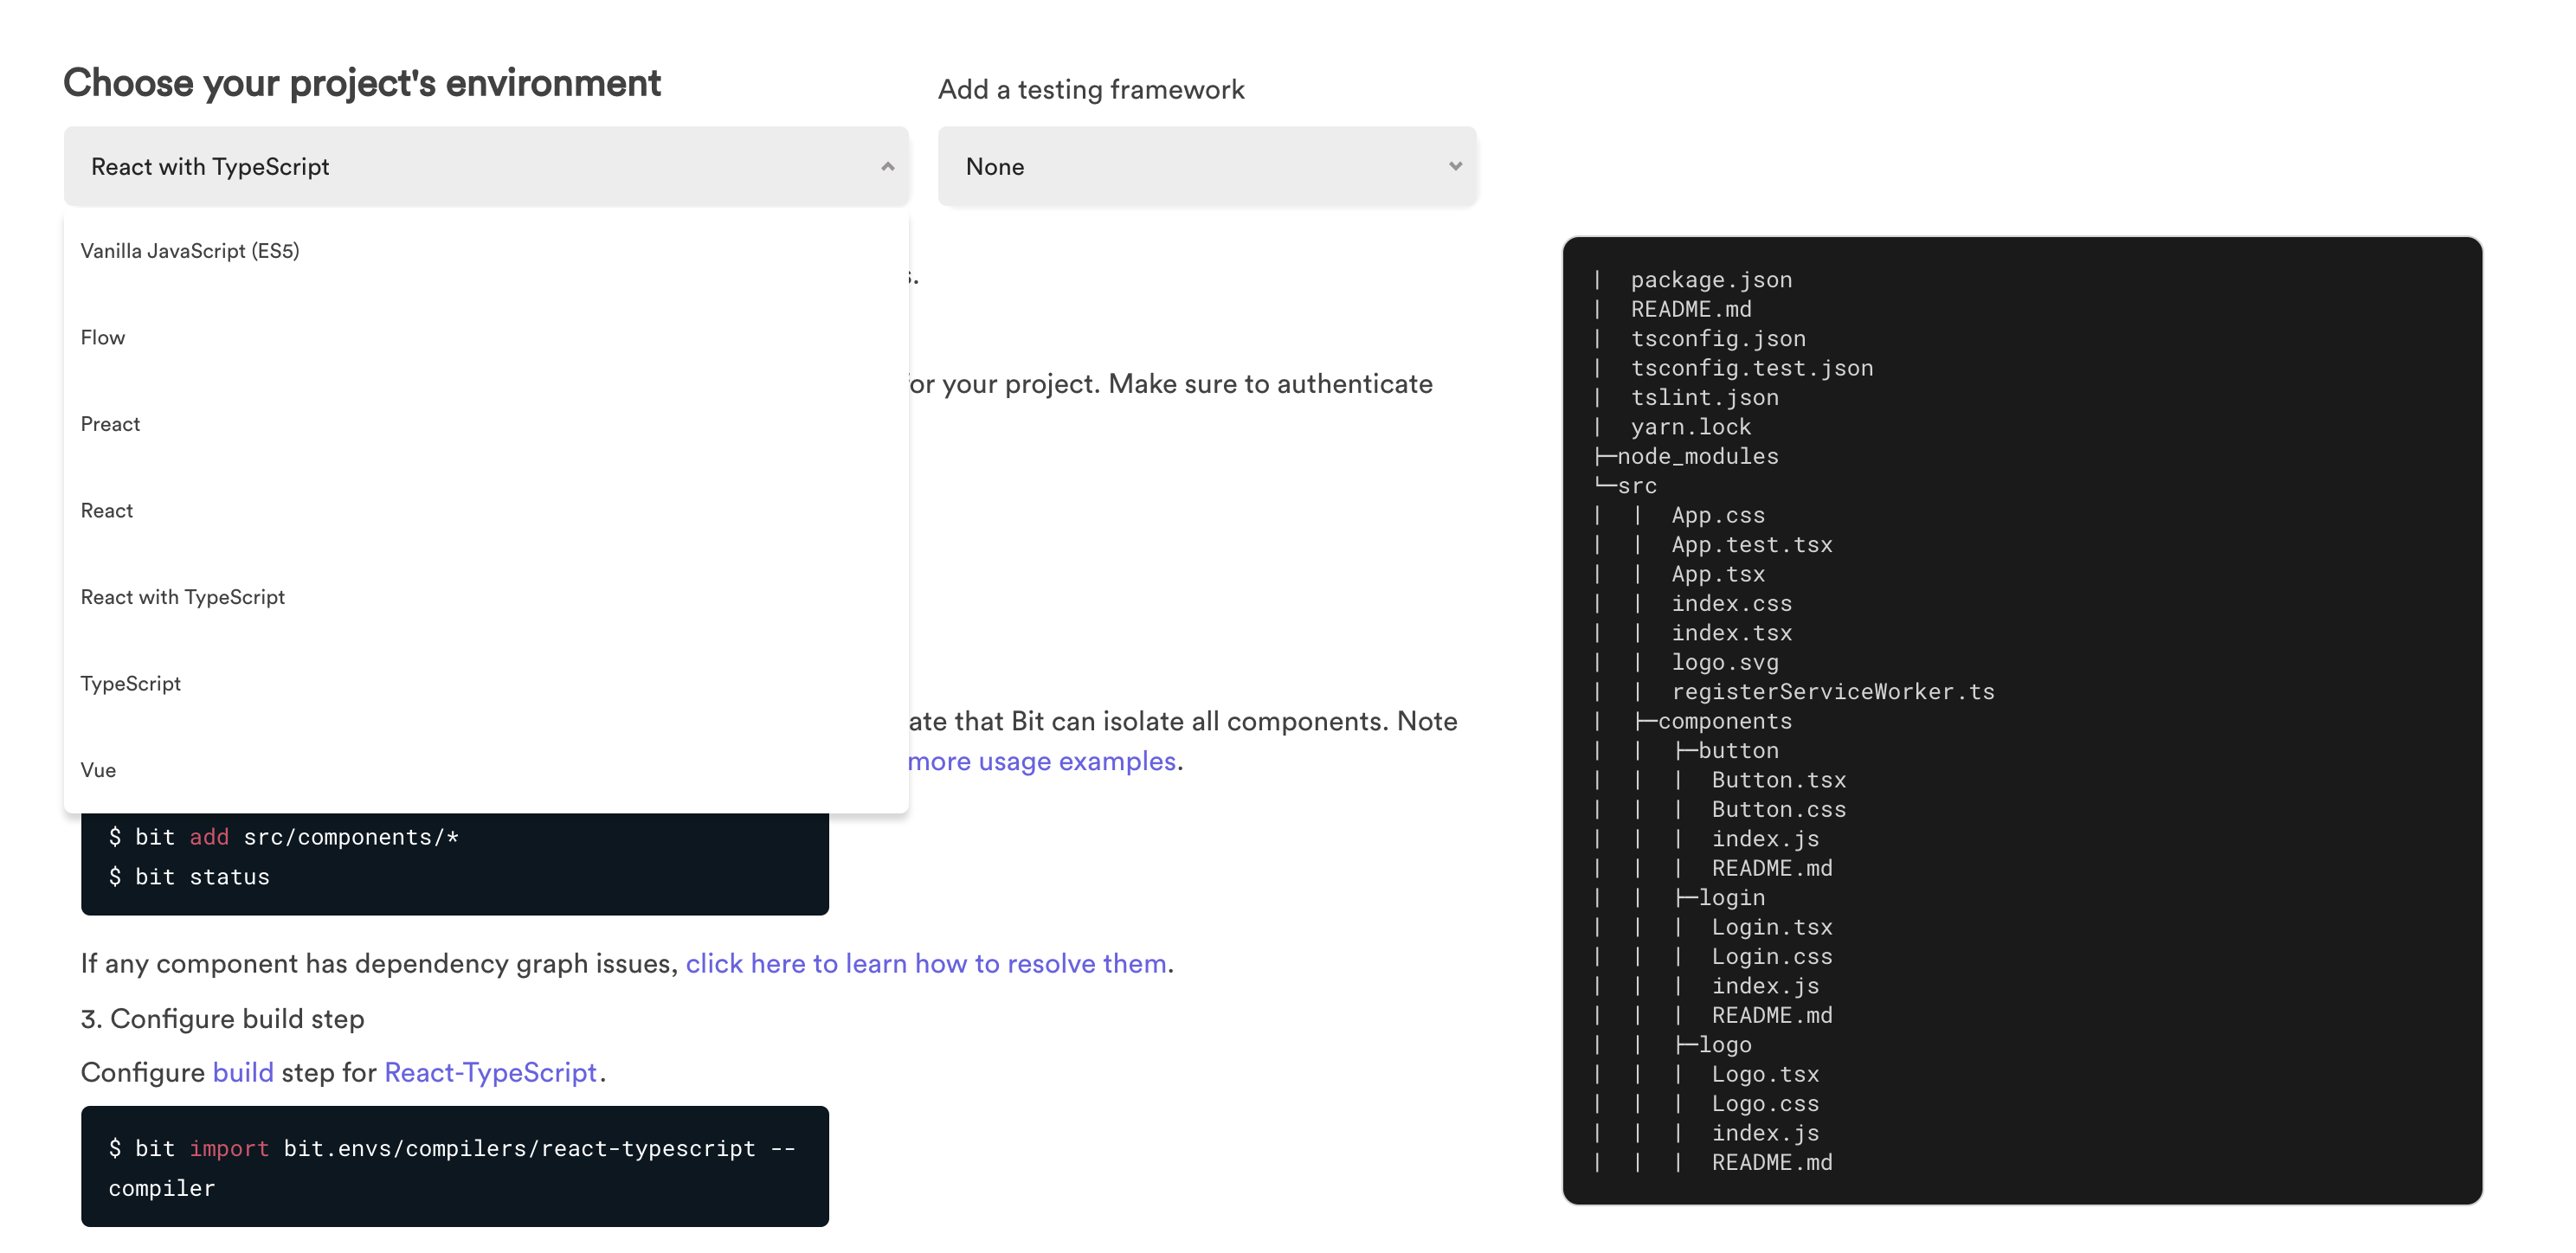
Task: Click Button.tsx in the file tree
Action: click(1779, 781)
